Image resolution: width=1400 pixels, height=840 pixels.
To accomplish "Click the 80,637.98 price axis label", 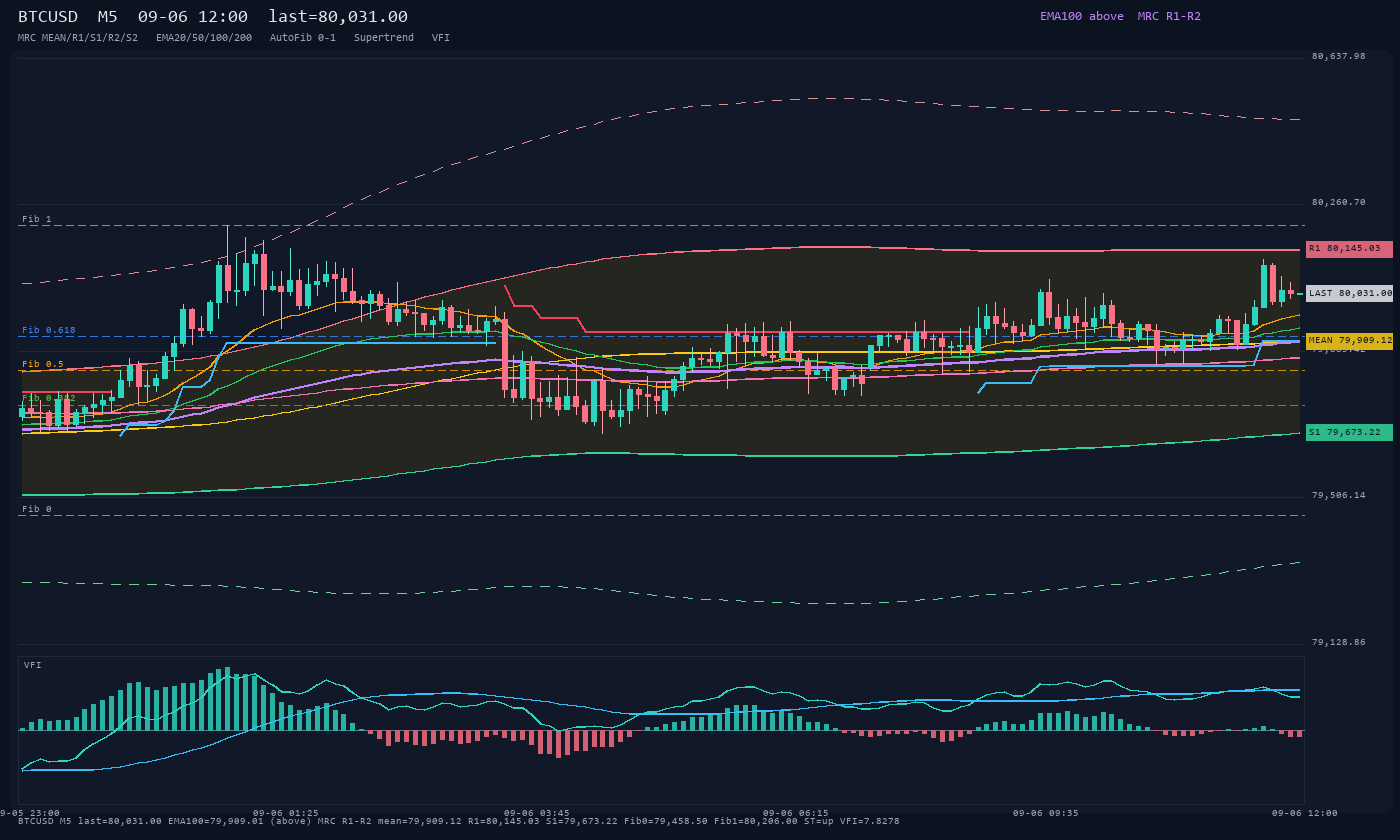I will tap(1338, 56).
